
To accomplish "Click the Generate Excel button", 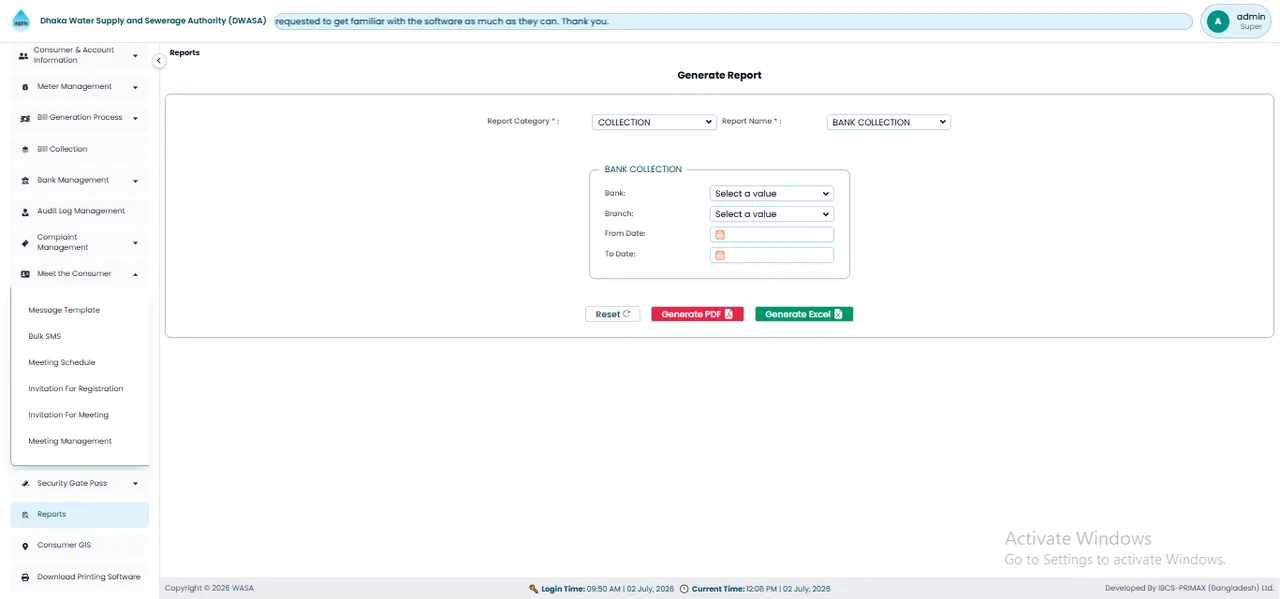I will [804, 314].
